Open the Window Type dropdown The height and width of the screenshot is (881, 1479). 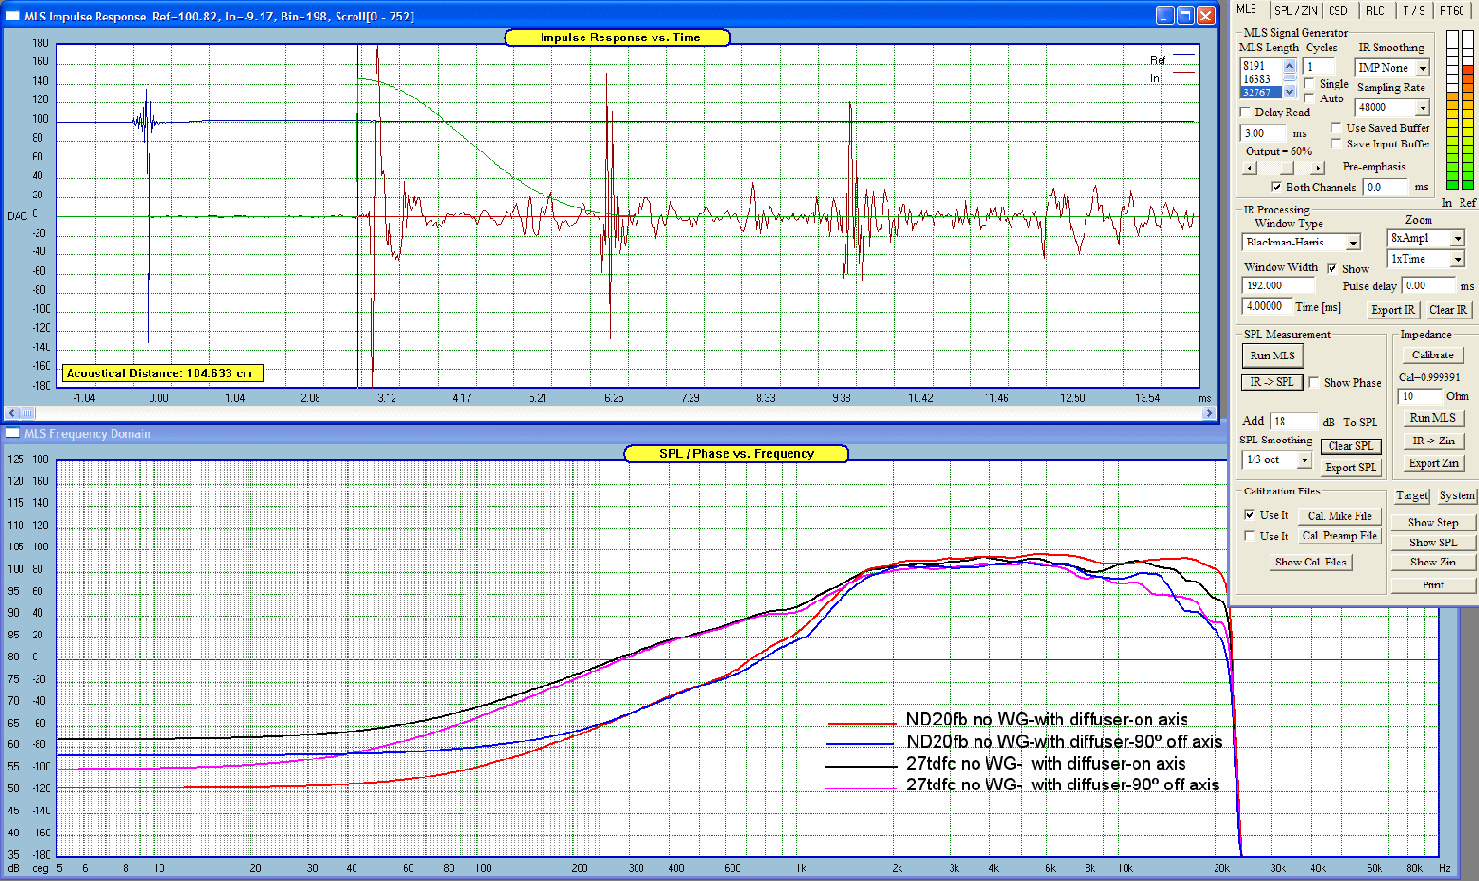1353,242
